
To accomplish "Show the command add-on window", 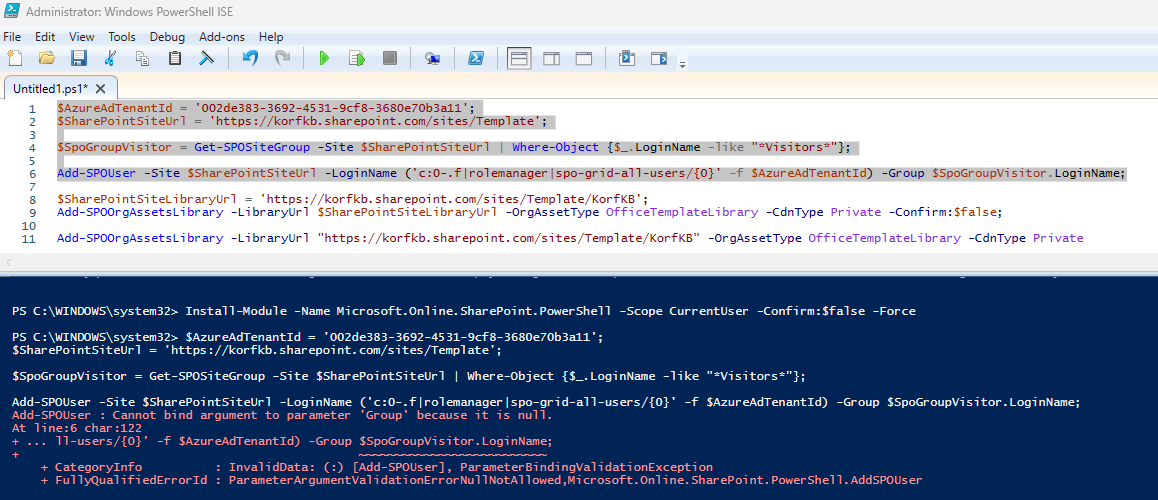I will coord(627,58).
